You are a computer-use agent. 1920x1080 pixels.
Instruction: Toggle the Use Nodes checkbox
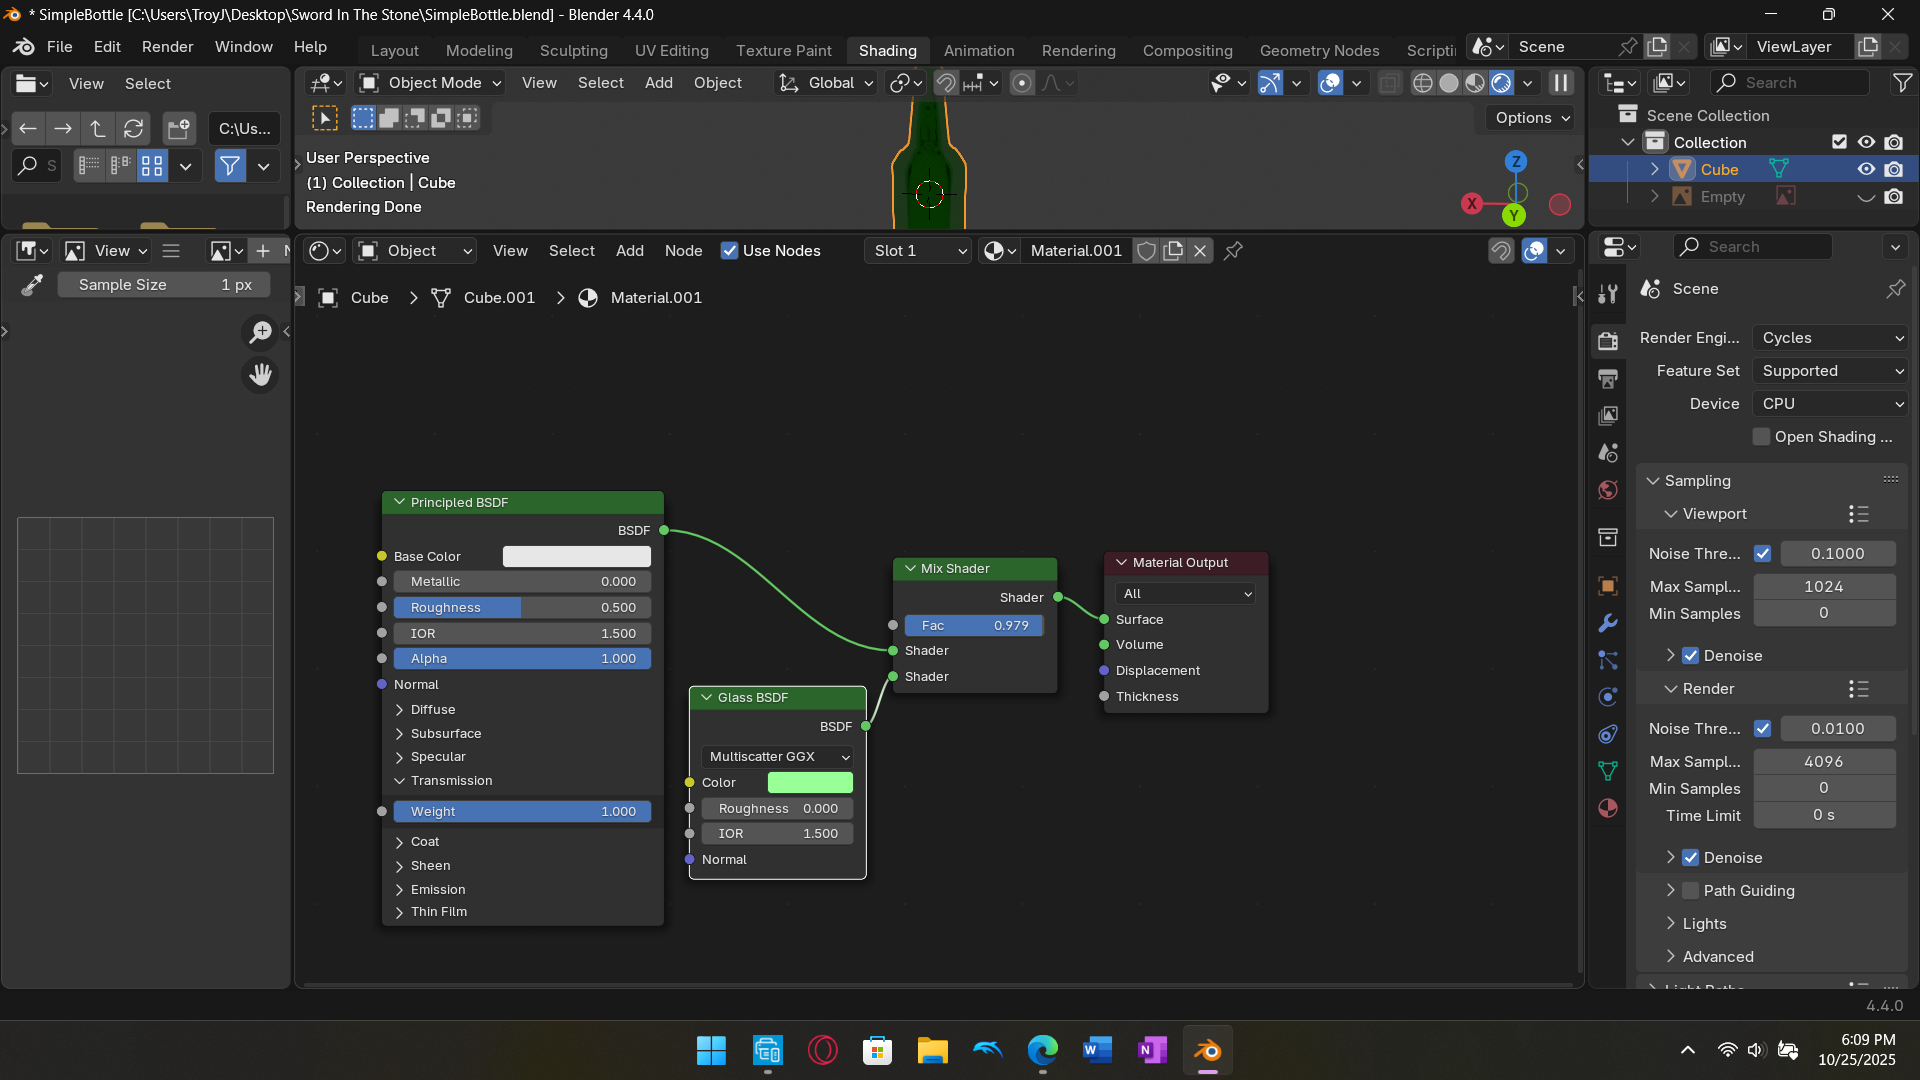(730, 251)
